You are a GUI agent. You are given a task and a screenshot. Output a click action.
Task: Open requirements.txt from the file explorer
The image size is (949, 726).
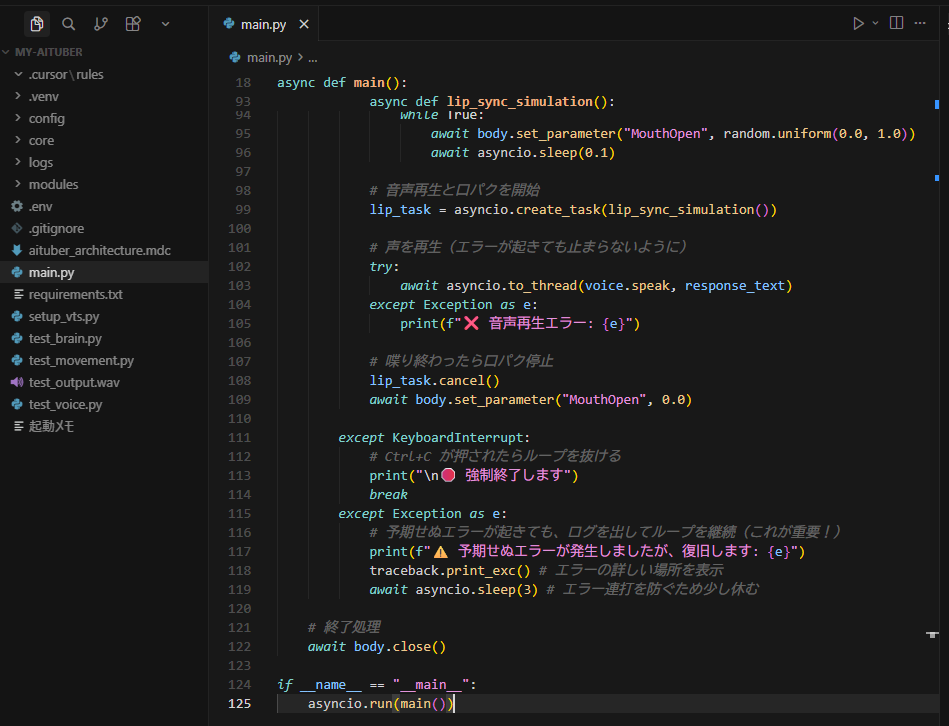[x=75, y=295]
